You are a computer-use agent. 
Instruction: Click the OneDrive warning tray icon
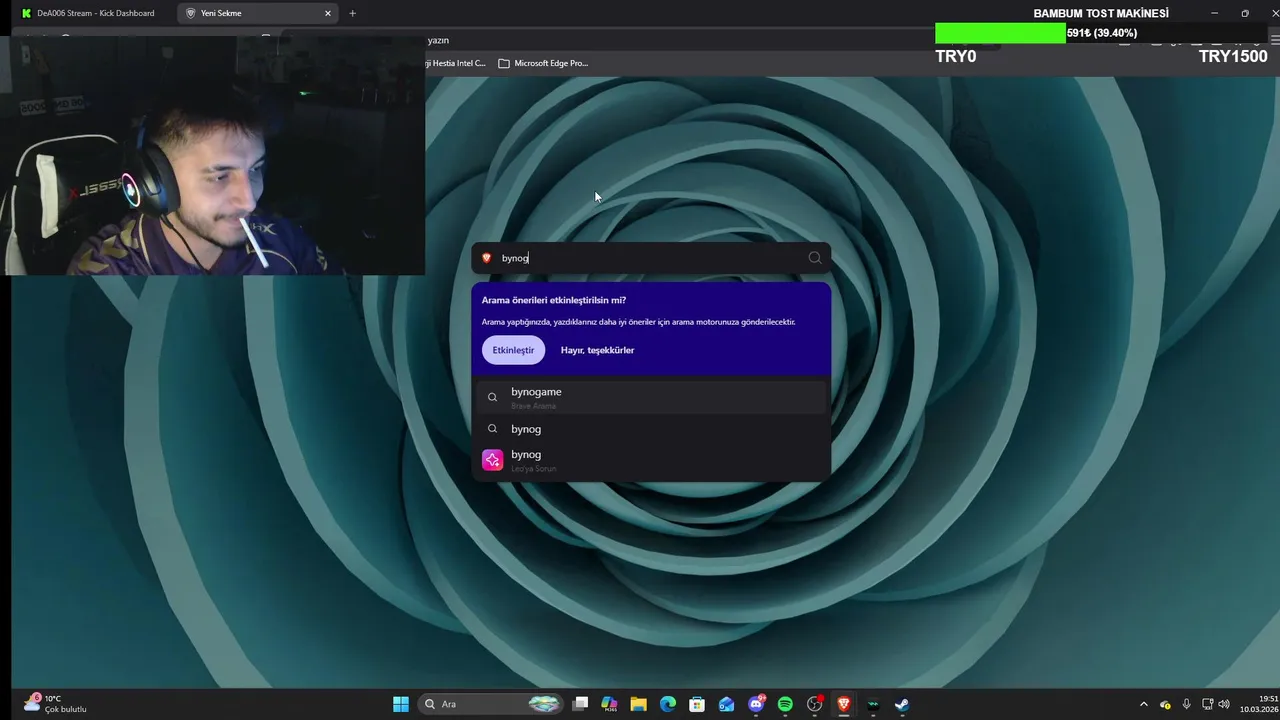coord(1165,704)
